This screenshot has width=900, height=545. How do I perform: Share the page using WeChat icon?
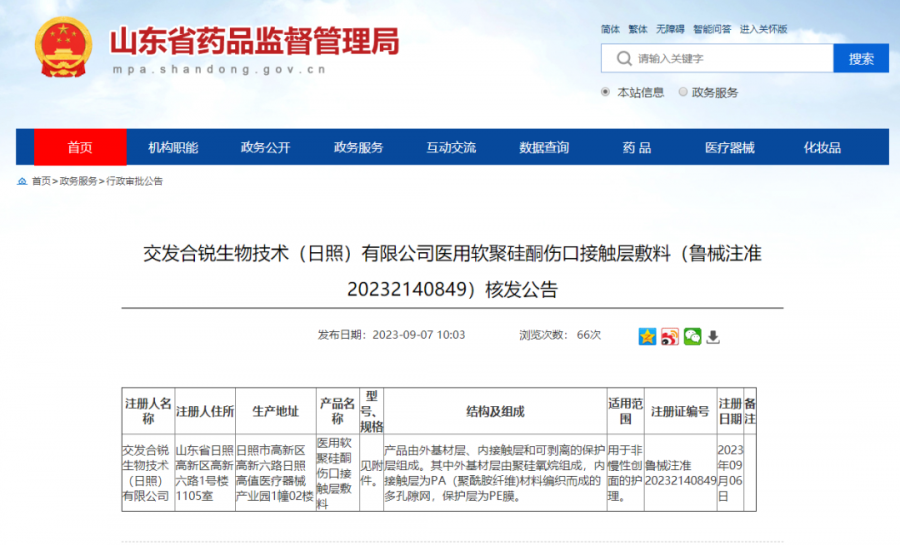coord(692,336)
